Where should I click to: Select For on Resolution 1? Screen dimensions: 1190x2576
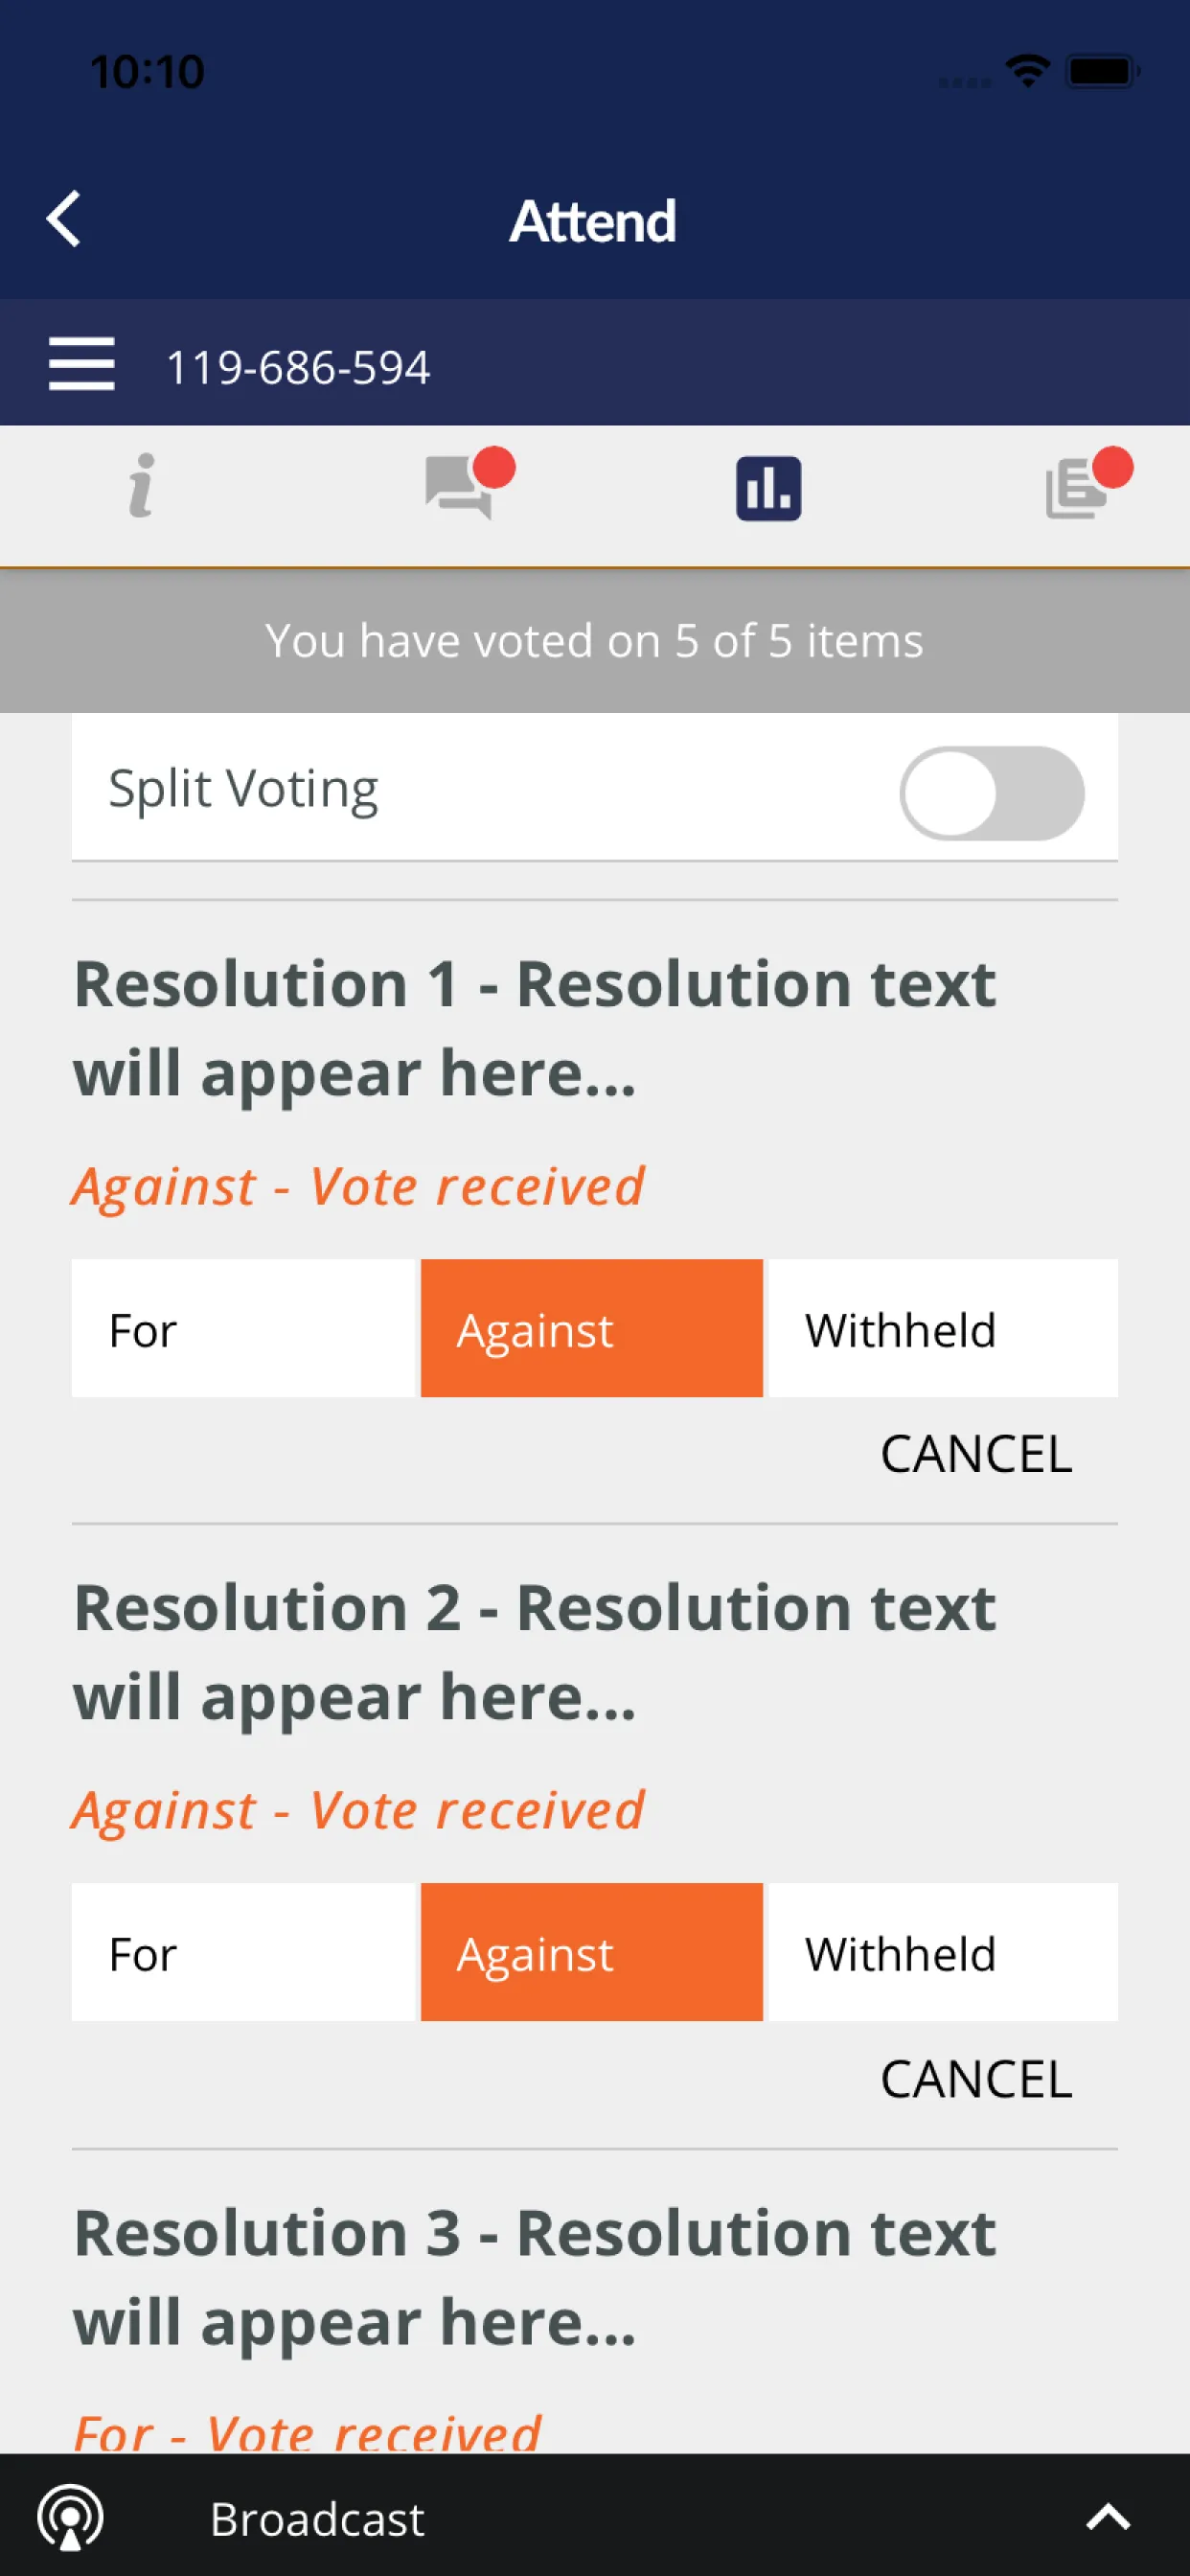(243, 1328)
